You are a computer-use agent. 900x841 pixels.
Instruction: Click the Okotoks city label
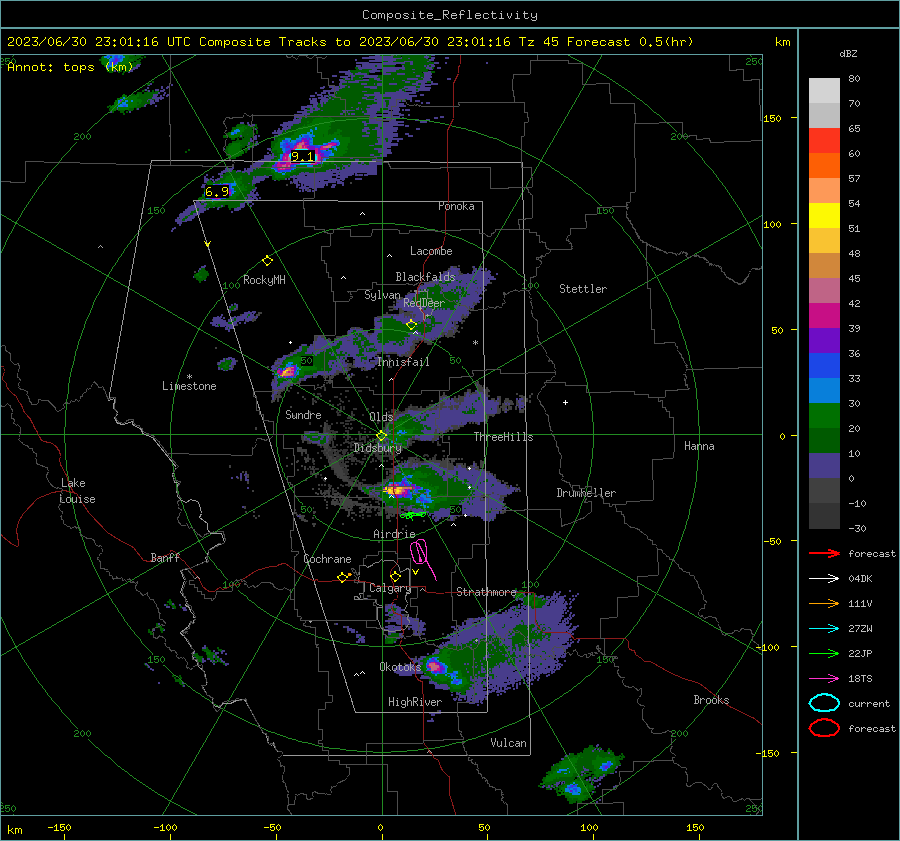pos(400,667)
